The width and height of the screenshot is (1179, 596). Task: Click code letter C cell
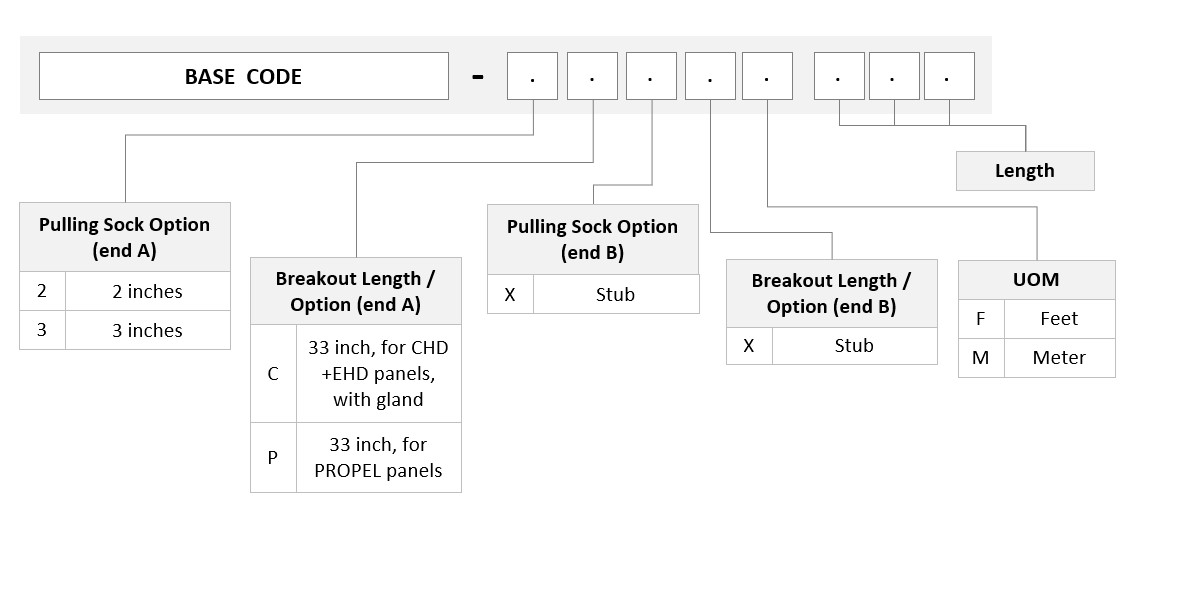point(273,374)
